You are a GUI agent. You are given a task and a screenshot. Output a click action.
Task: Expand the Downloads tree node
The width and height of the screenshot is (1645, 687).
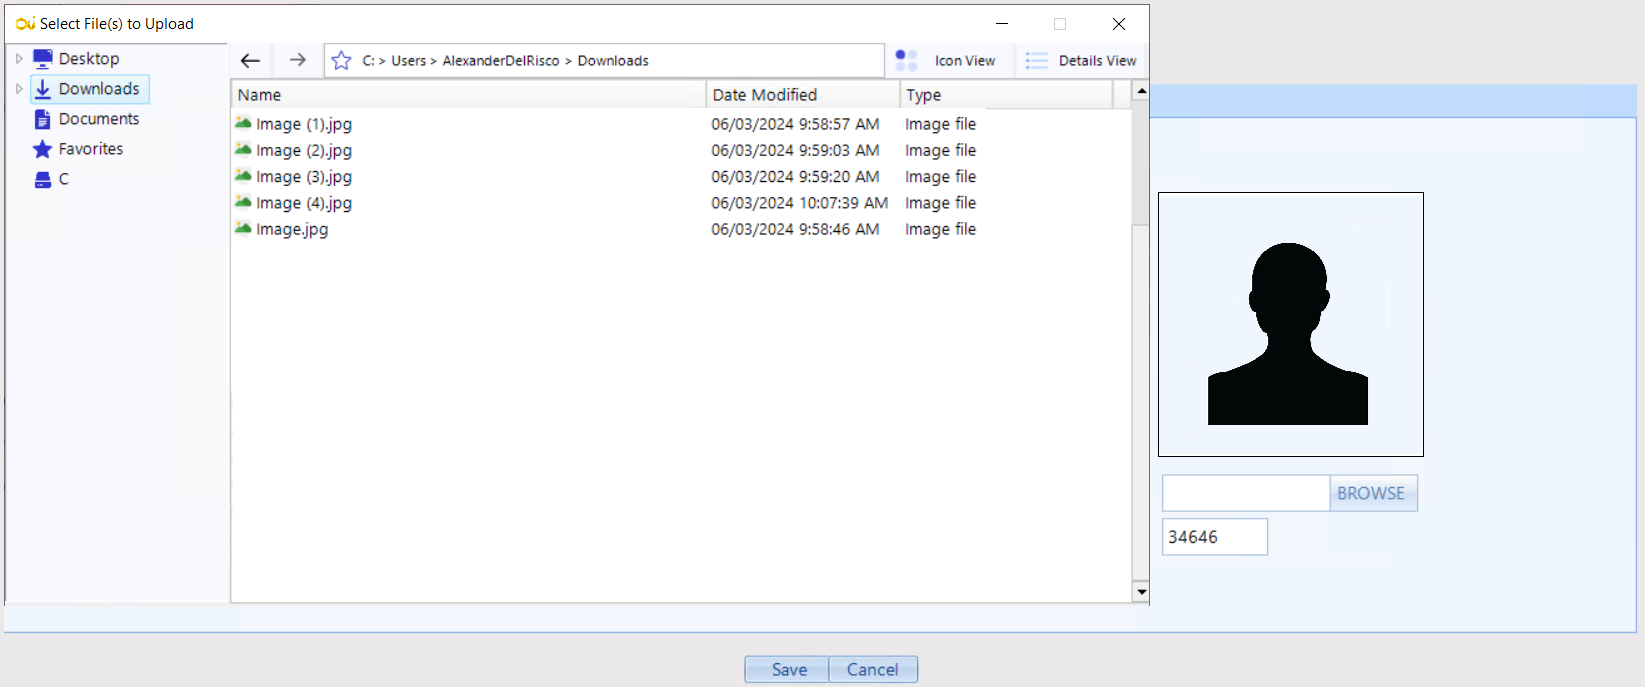(19, 89)
